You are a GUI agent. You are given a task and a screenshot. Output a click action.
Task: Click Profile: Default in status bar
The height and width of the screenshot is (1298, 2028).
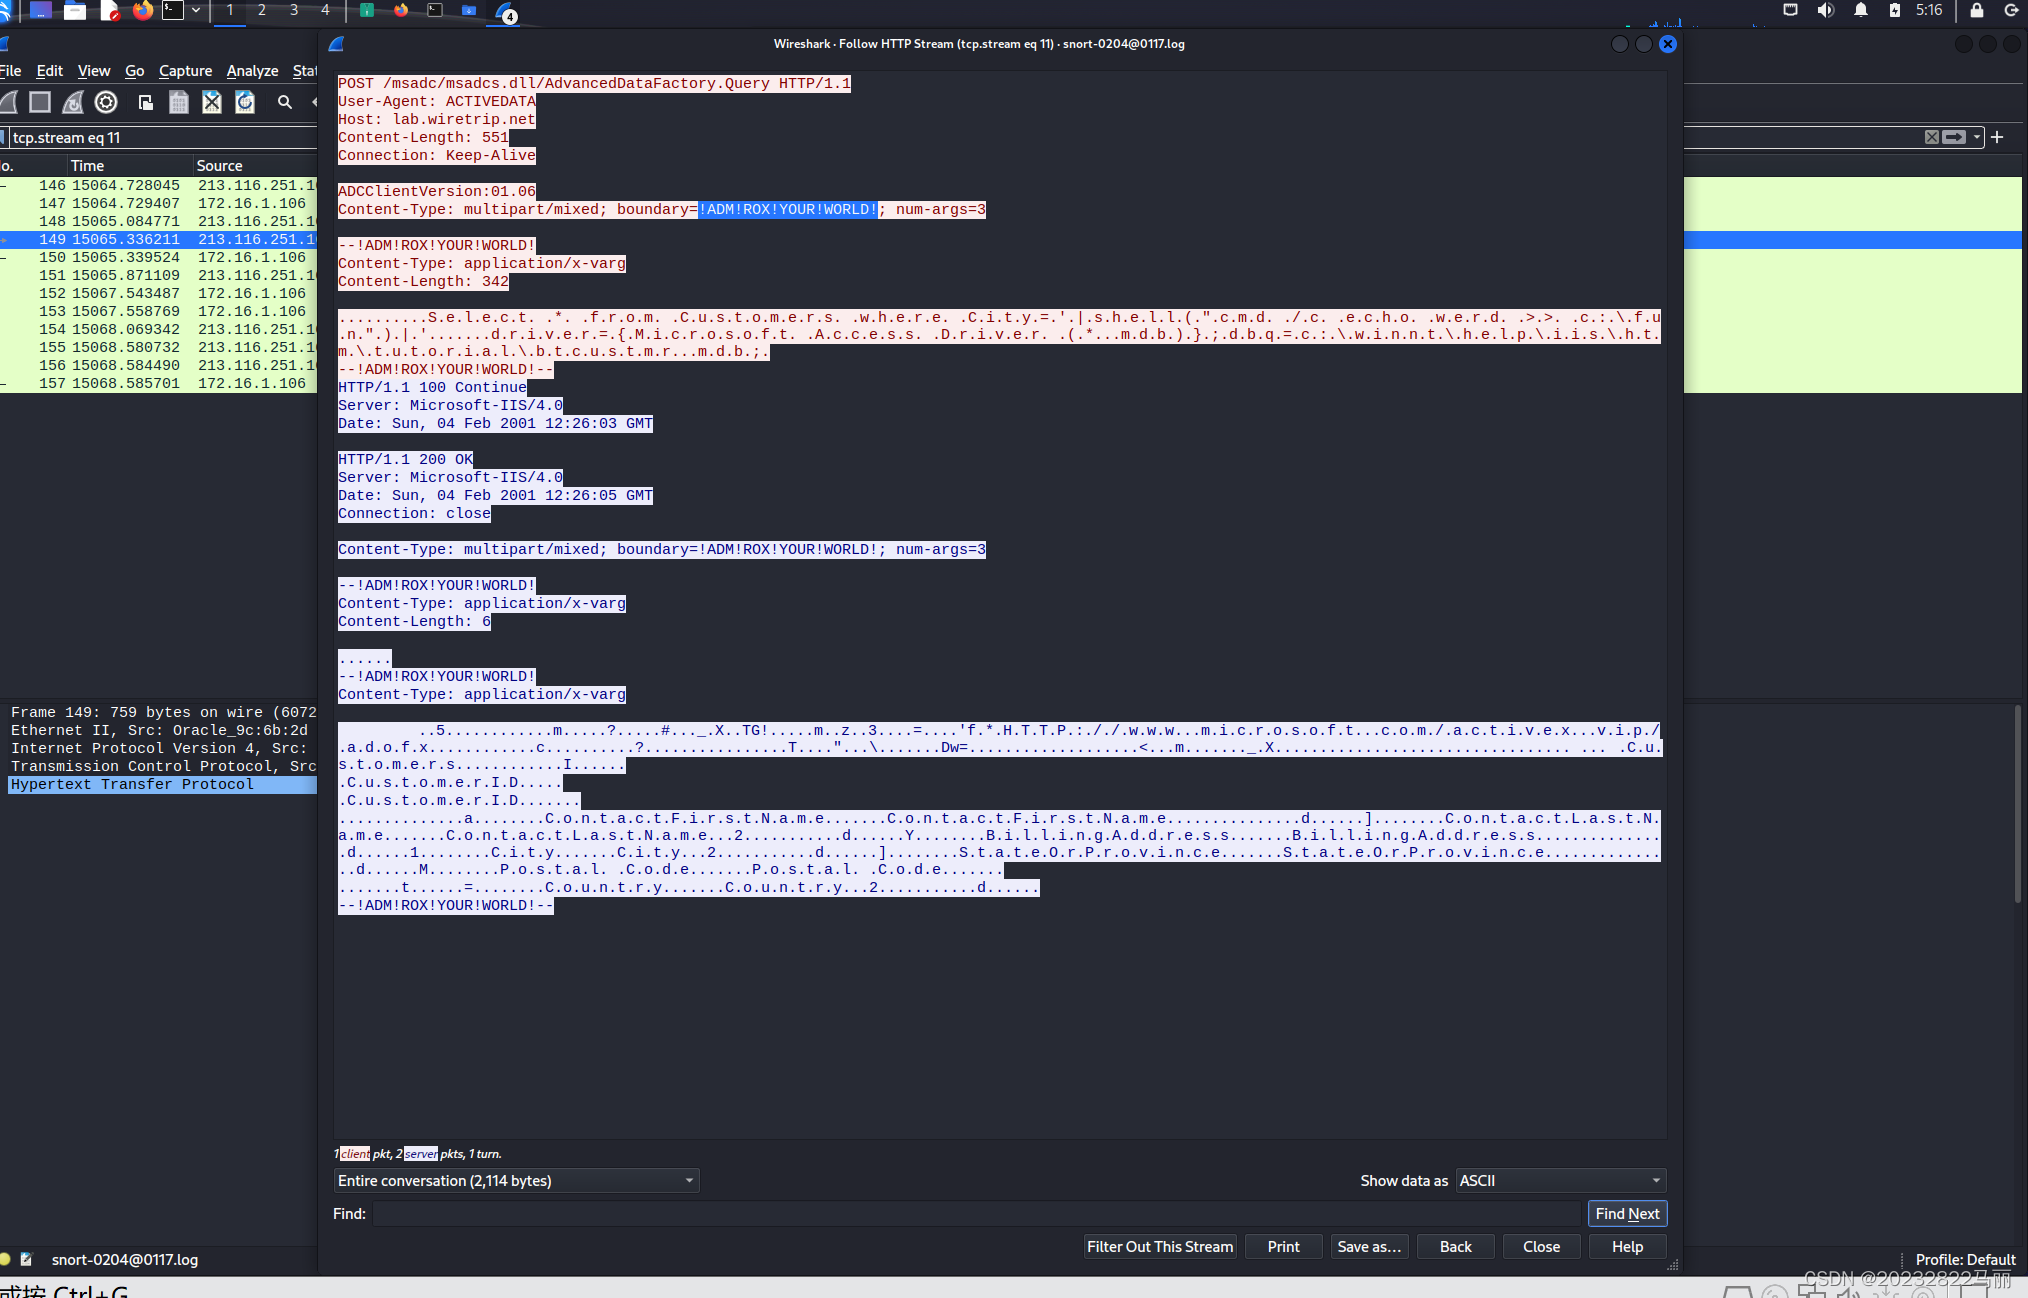click(x=1965, y=1259)
